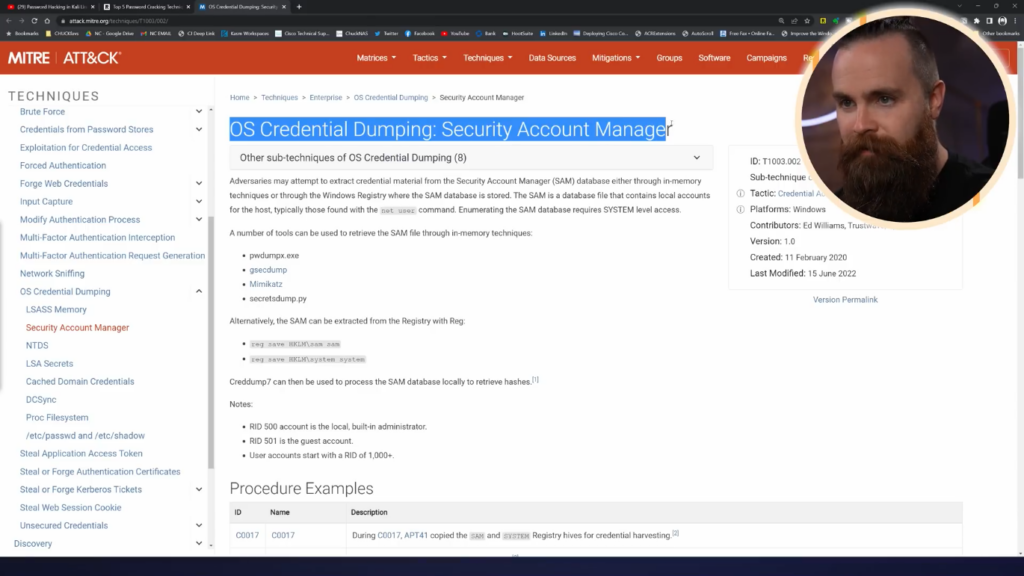Open Campaigns in the nav bar
Screen dimensions: 1024x576
coord(767,58)
